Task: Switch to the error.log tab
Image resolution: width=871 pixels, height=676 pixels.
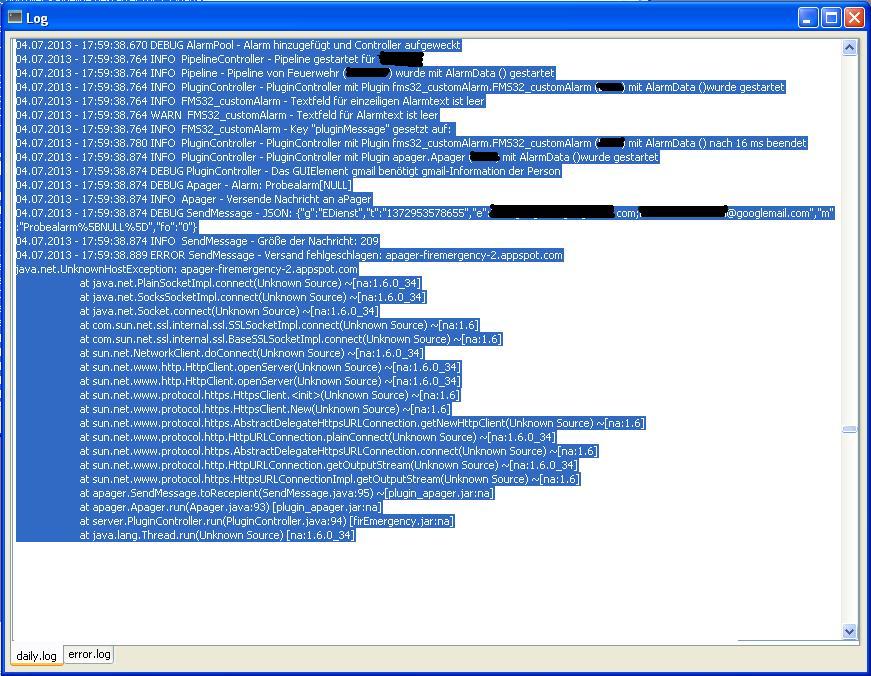Action: pyautogui.click(x=90, y=654)
